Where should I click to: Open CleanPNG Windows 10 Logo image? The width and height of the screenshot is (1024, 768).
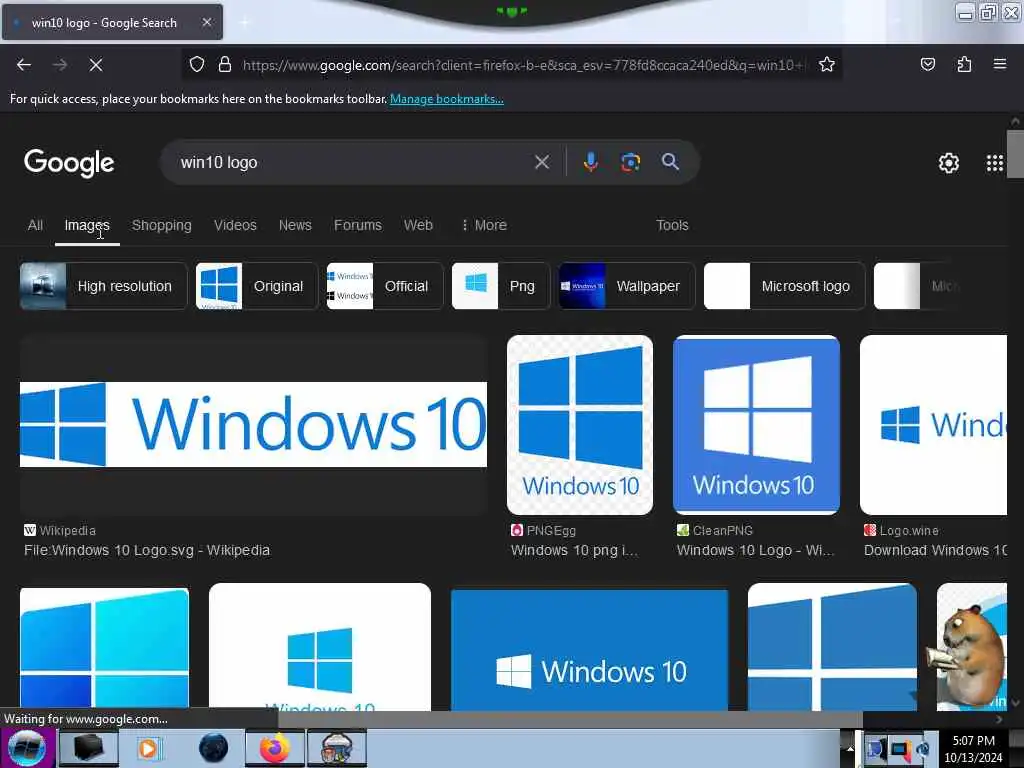[x=756, y=425]
